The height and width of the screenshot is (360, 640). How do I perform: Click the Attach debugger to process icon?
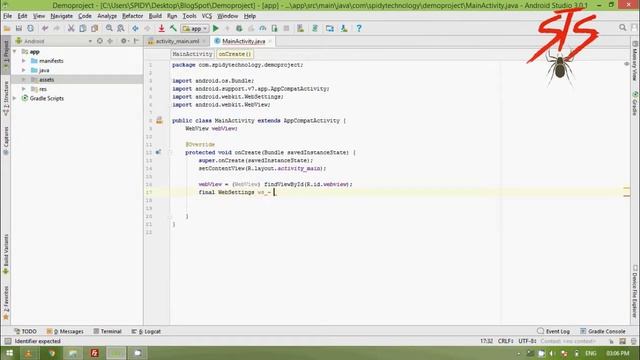coord(275,29)
